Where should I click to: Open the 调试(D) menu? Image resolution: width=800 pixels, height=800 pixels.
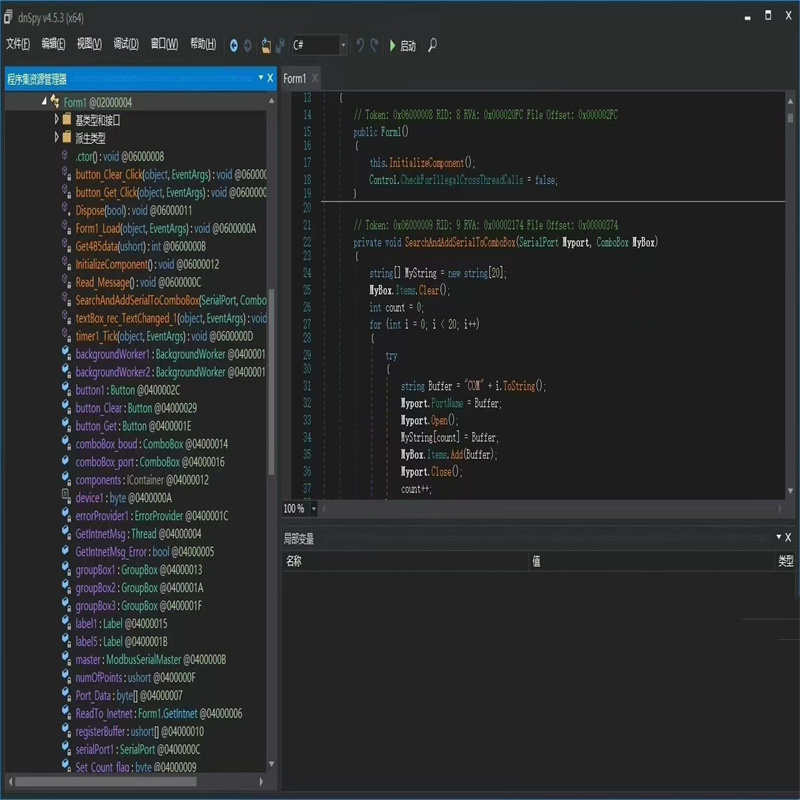tap(125, 44)
